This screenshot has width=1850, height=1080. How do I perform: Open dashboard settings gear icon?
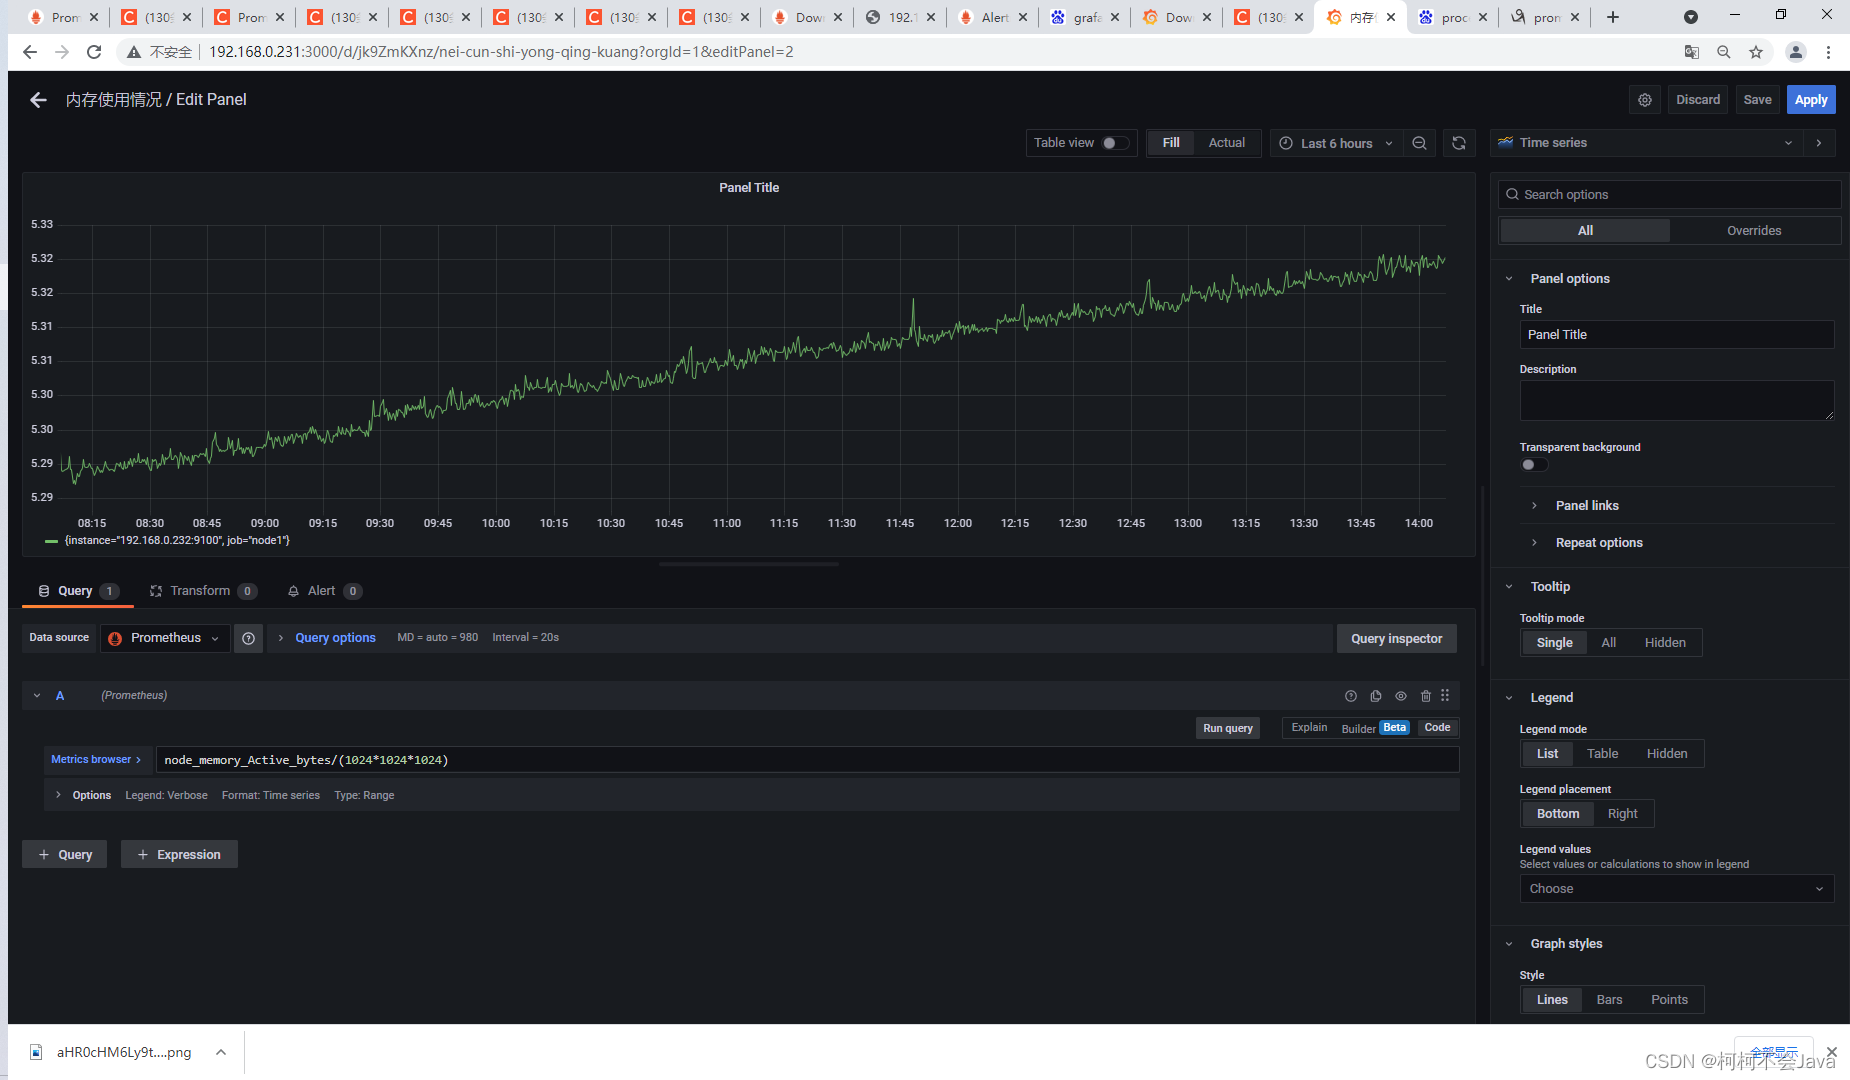click(1645, 100)
